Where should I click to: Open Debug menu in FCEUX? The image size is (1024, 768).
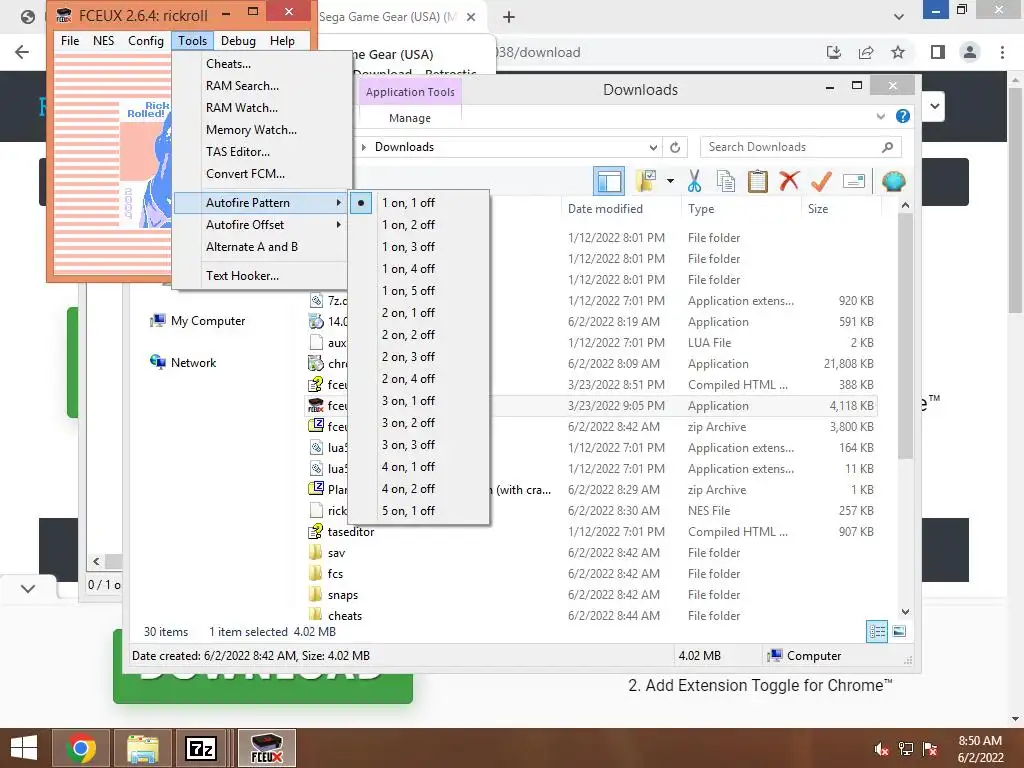238,40
